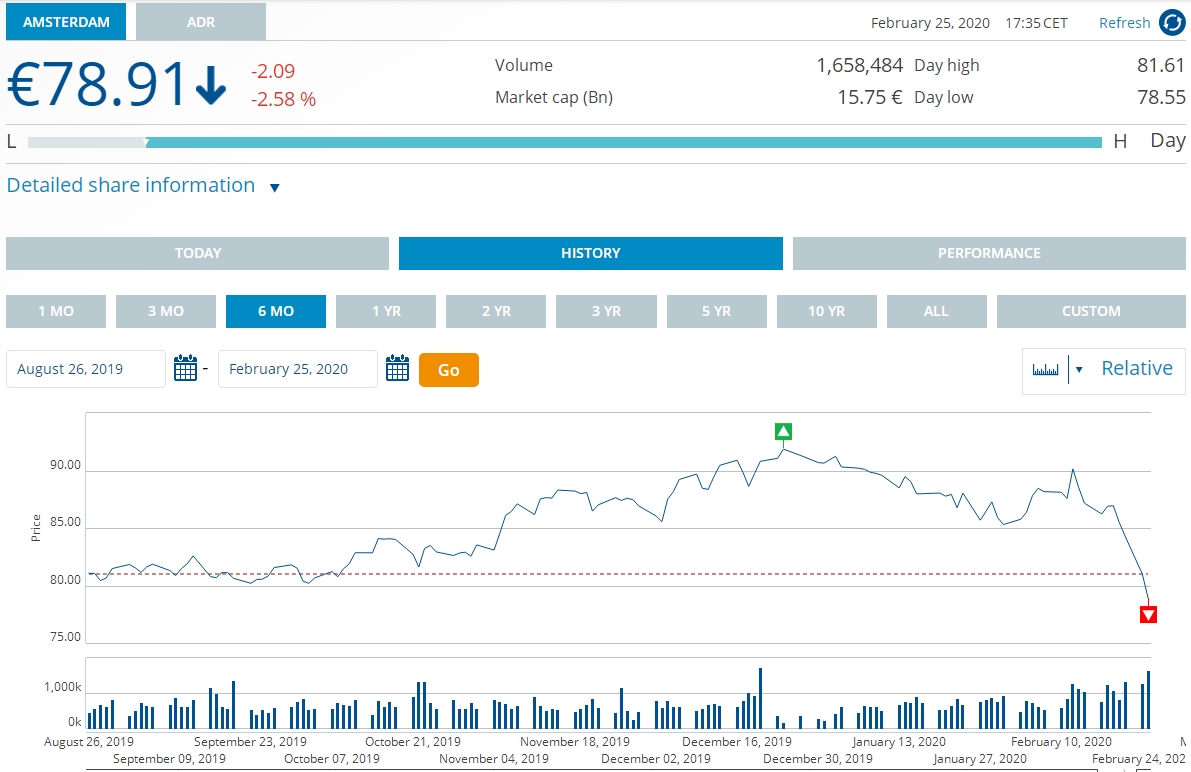The image size is (1191, 772).
Task: Choose the CUSTOM date range option
Action: coord(1090,311)
